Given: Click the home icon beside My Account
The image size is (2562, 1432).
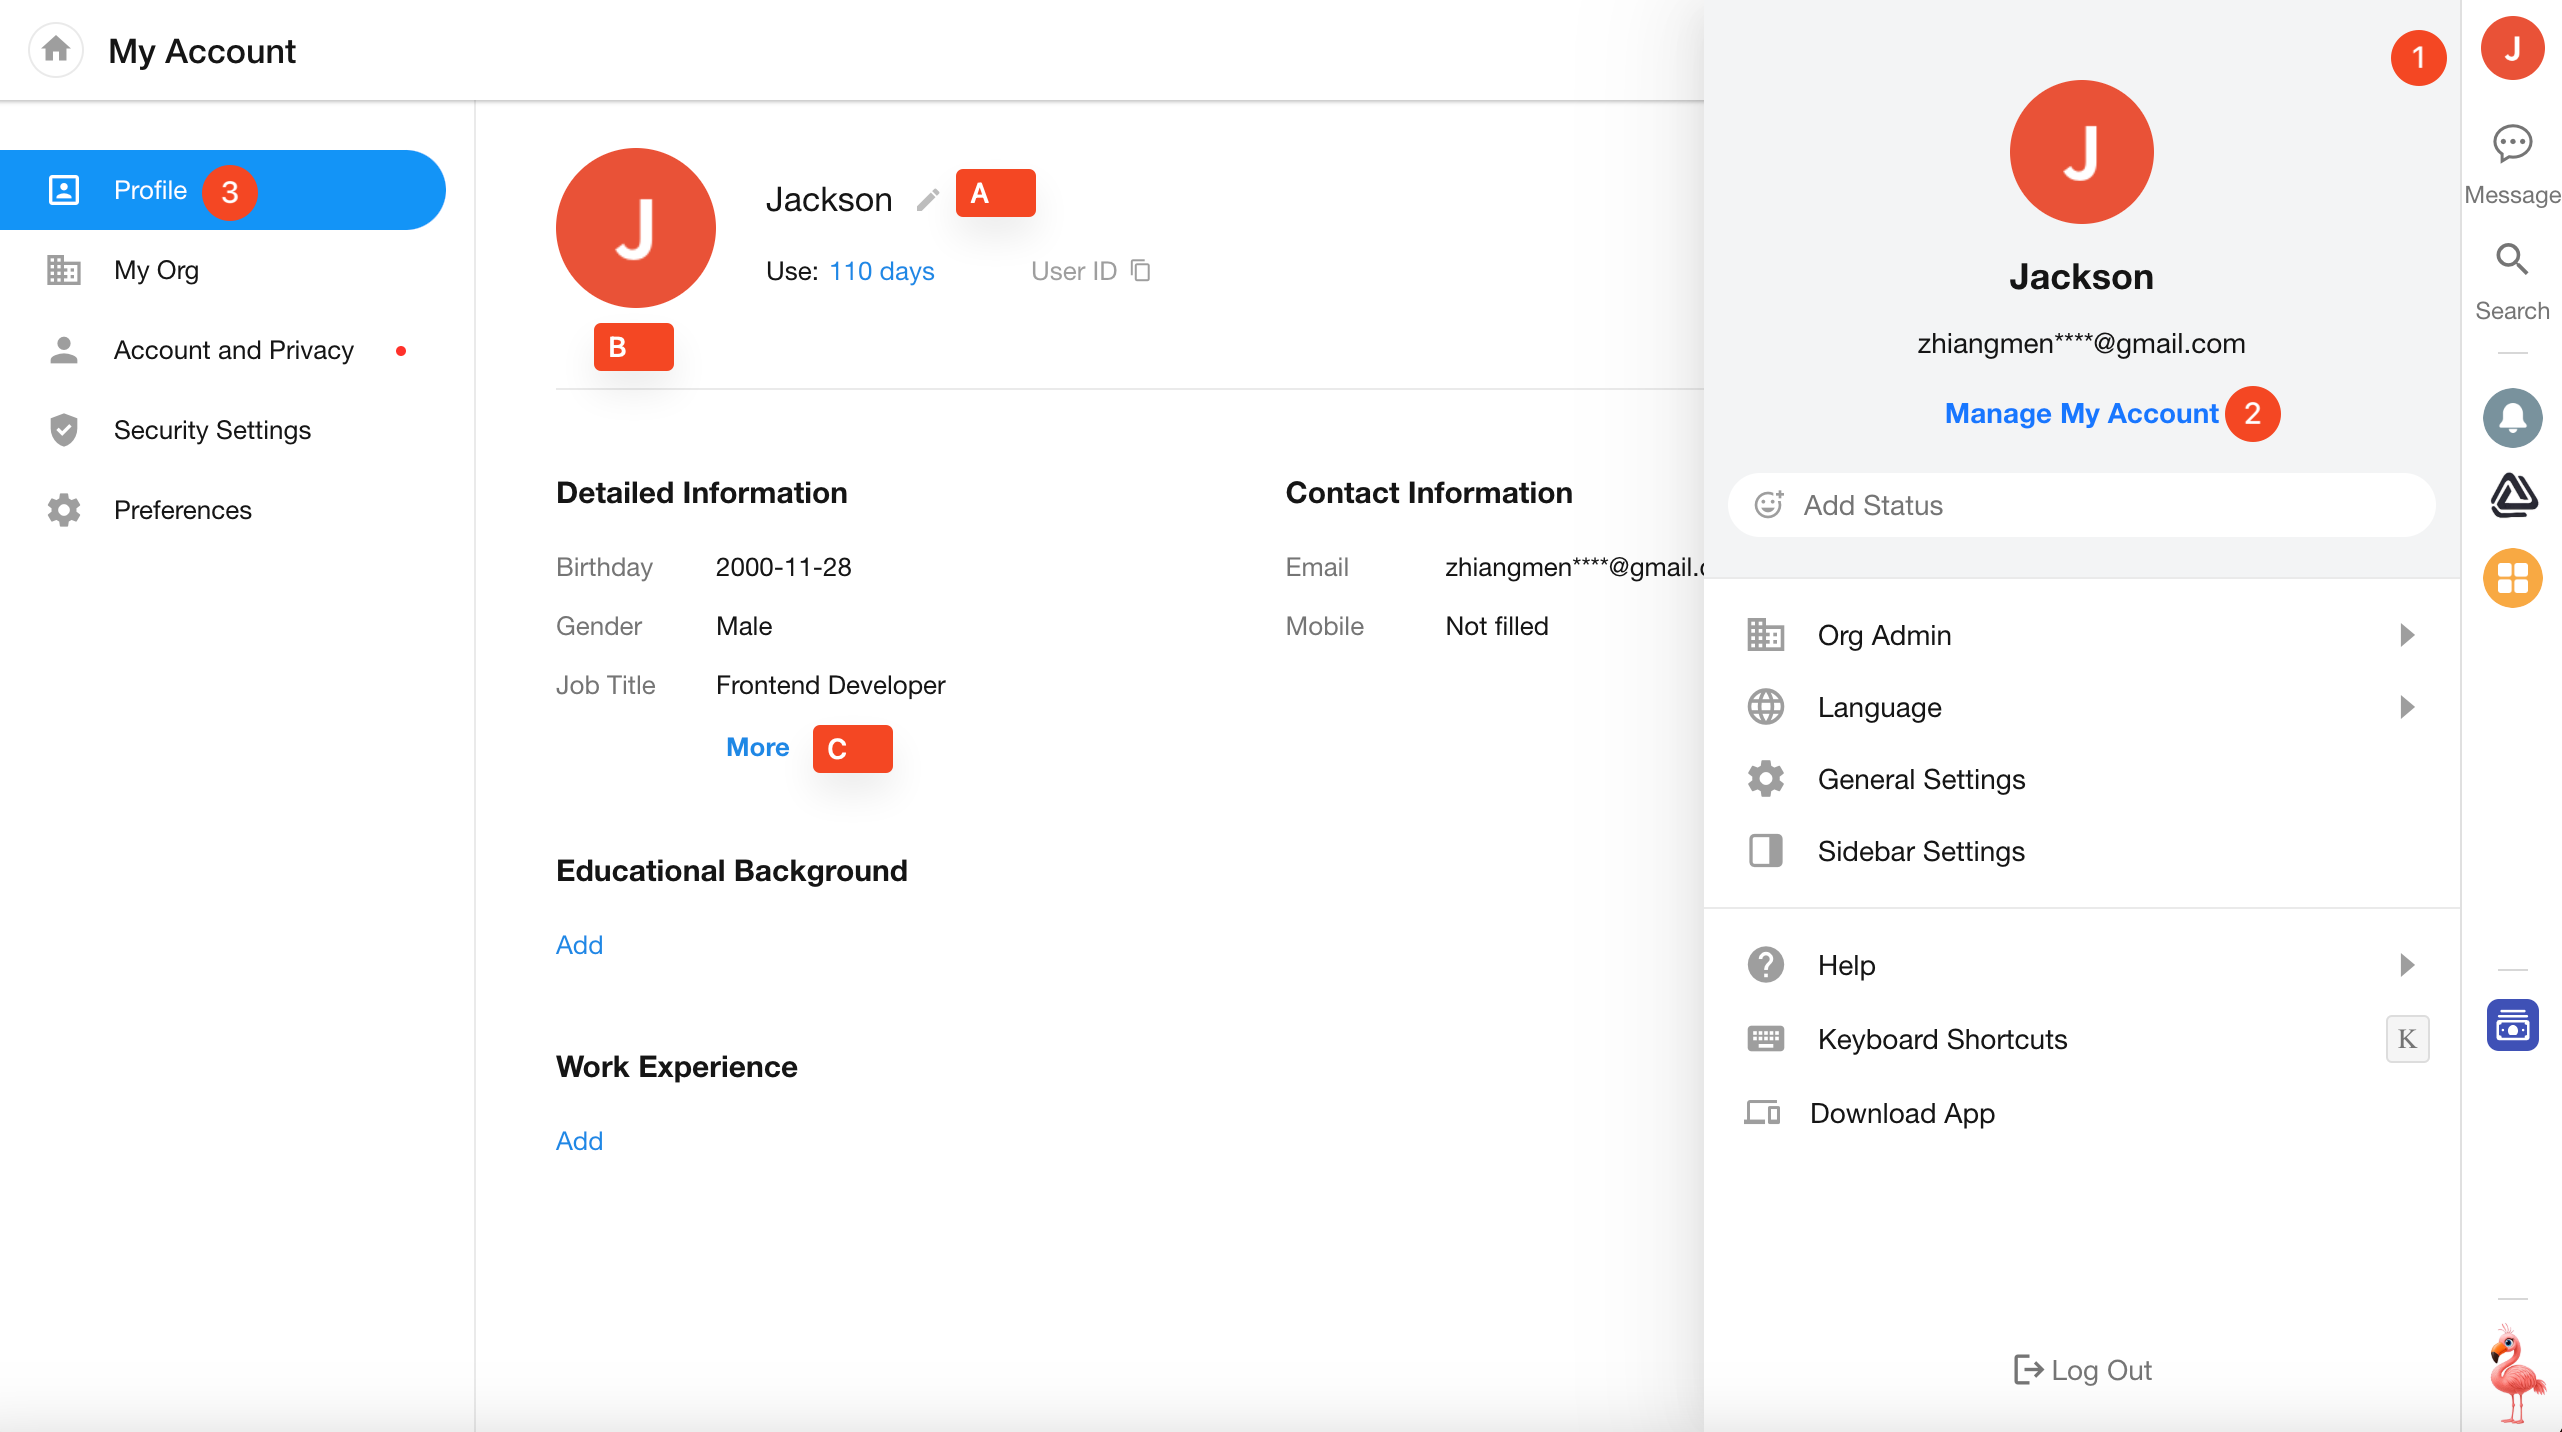Looking at the screenshot, I should coord(56,49).
